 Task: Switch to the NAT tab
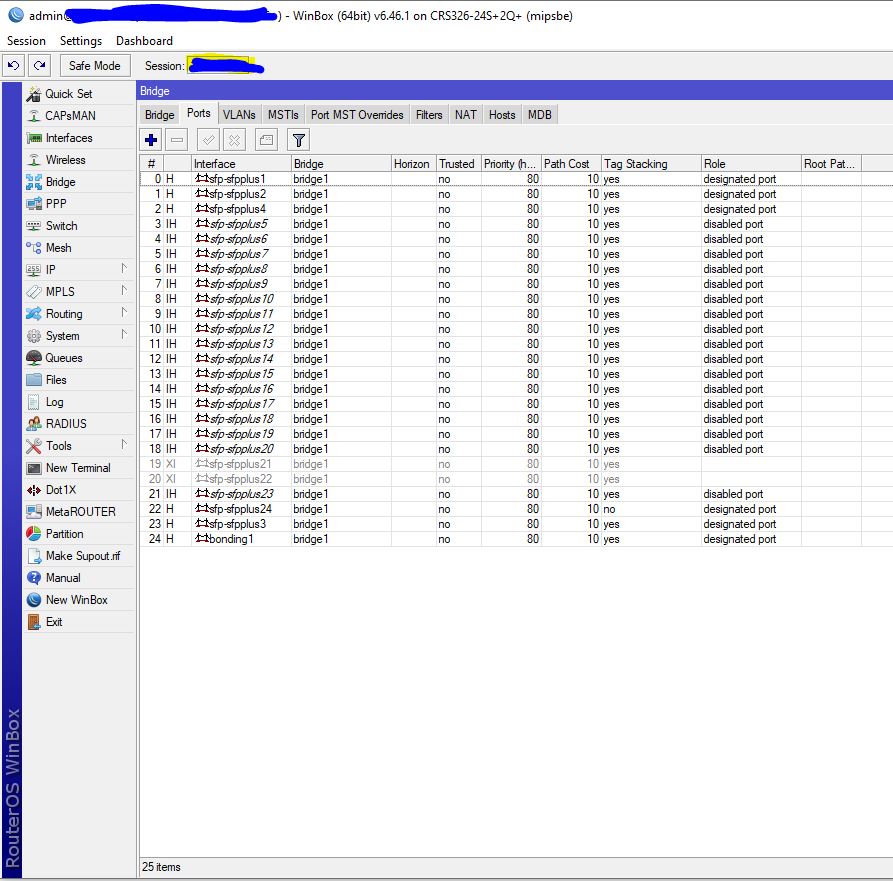coord(465,115)
